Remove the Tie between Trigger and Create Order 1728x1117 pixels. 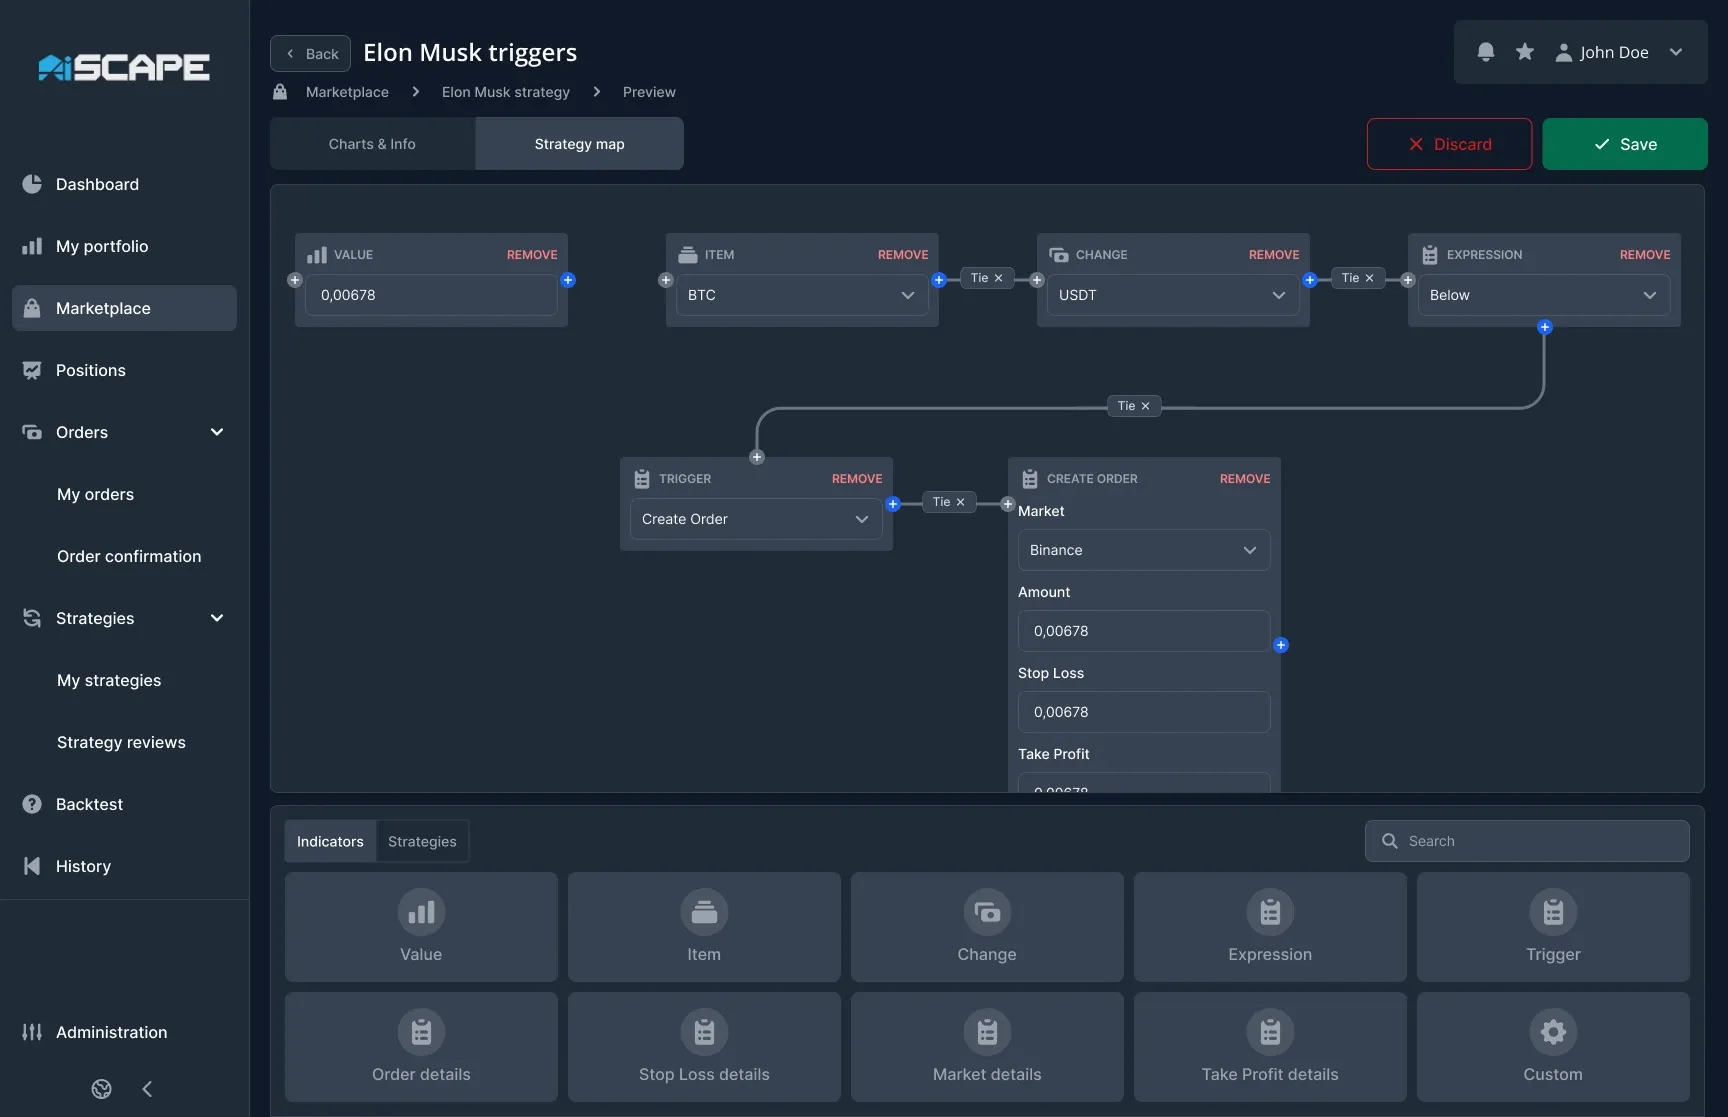point(960,502)
